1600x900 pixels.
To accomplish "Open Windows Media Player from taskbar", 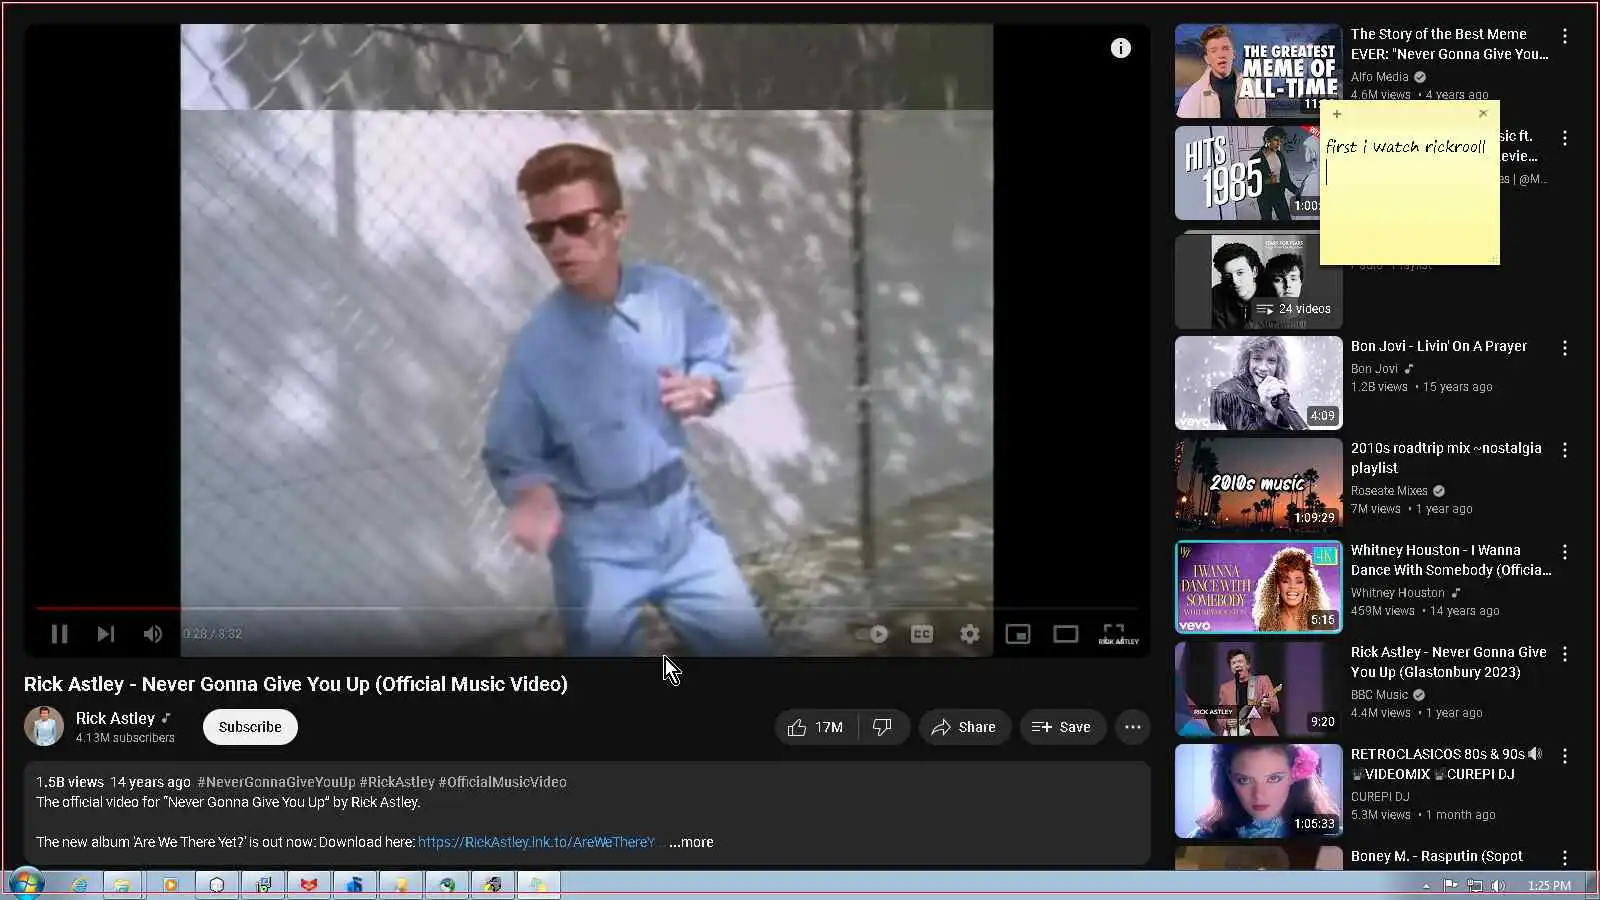I will [170, 885].
